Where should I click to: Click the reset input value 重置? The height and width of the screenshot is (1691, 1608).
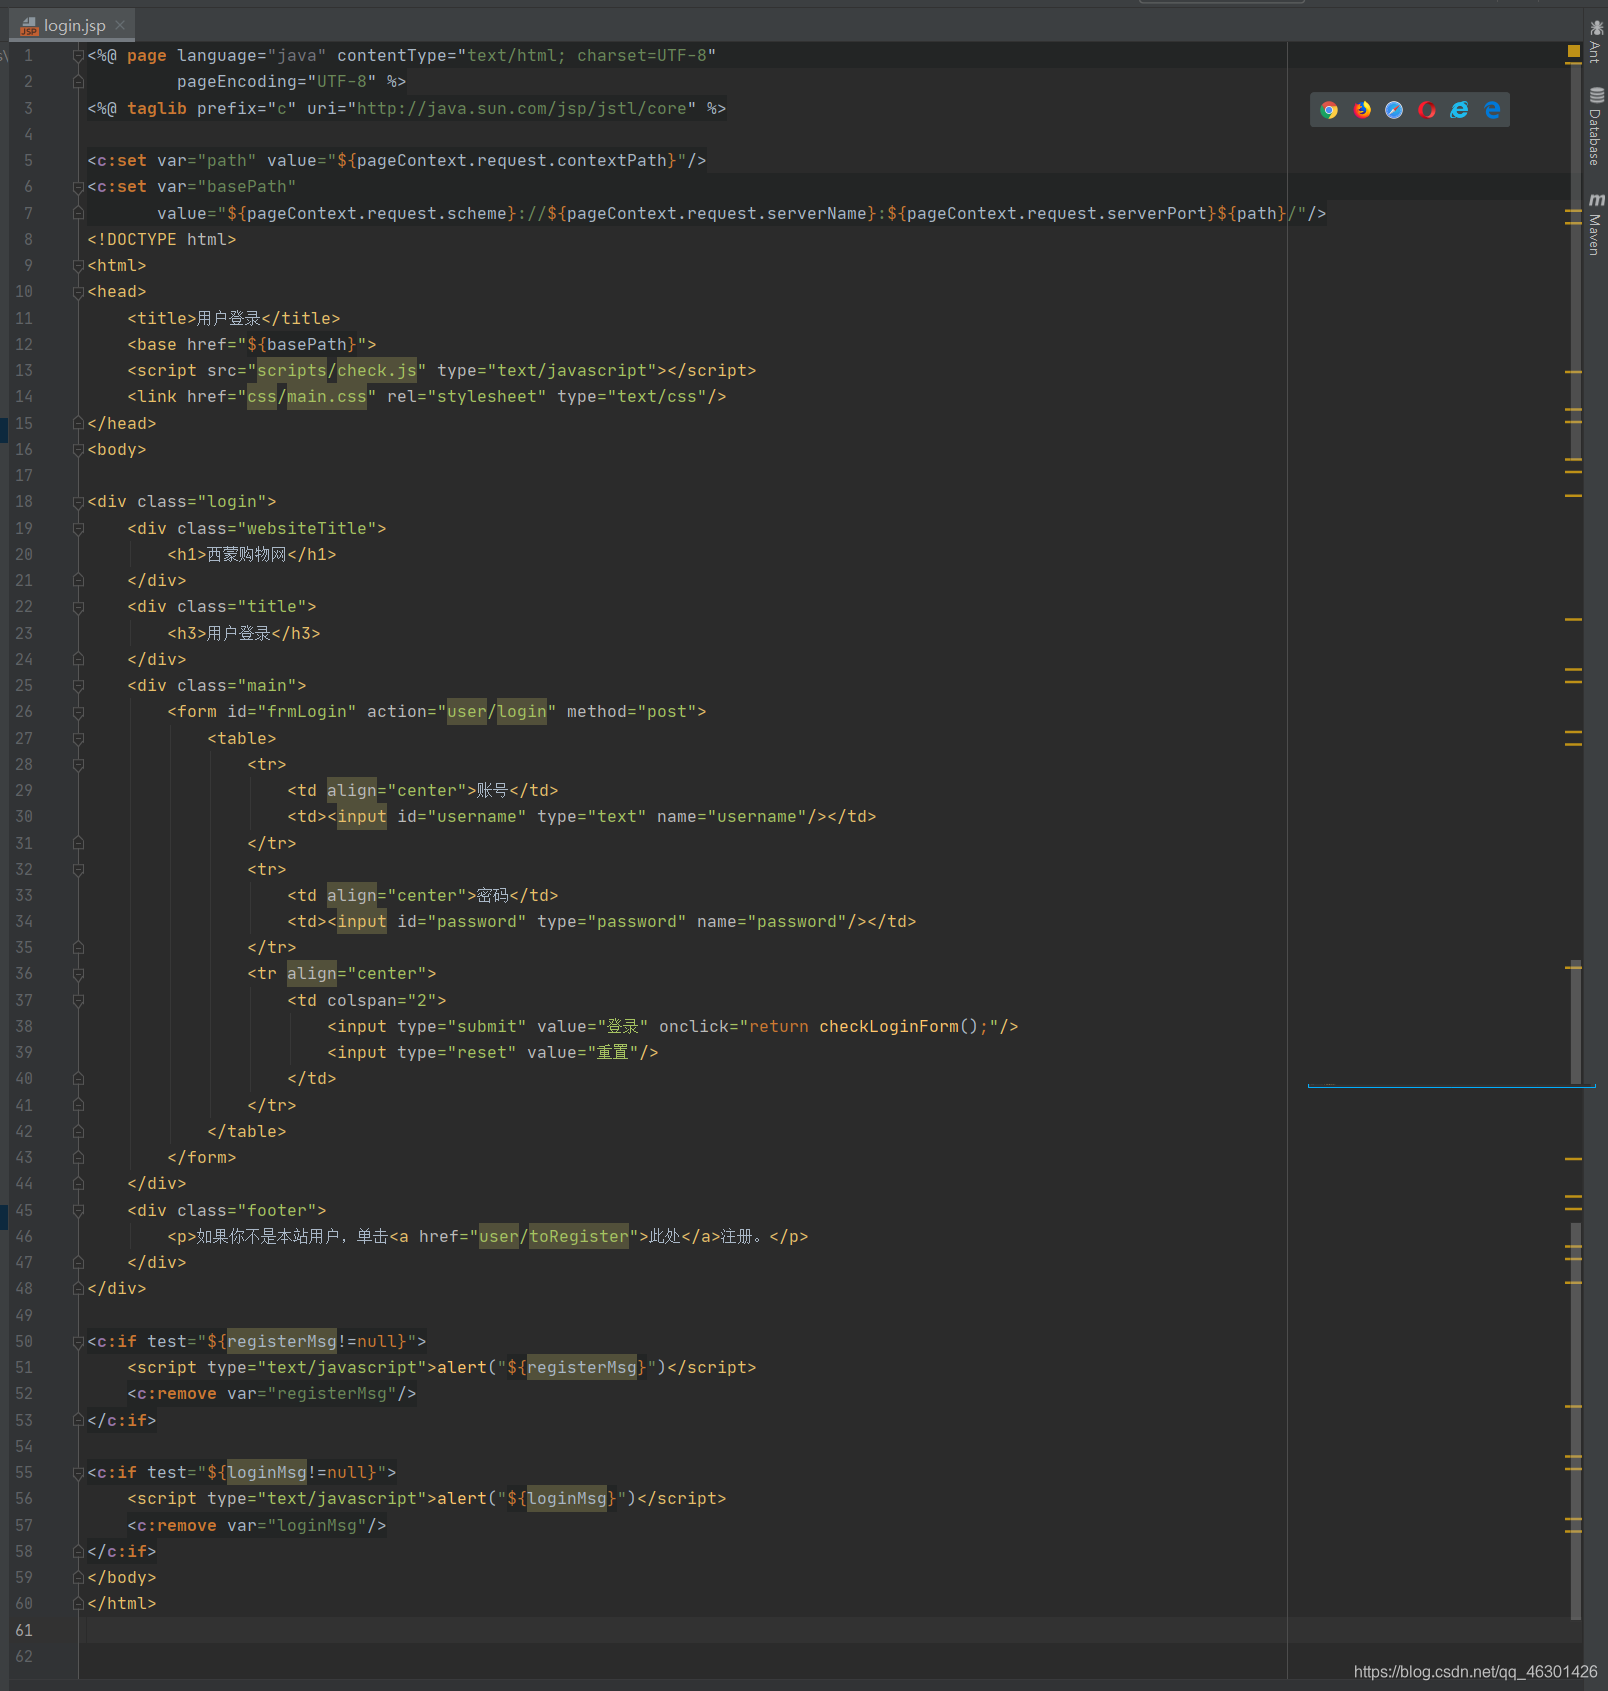coord(612,1053)
